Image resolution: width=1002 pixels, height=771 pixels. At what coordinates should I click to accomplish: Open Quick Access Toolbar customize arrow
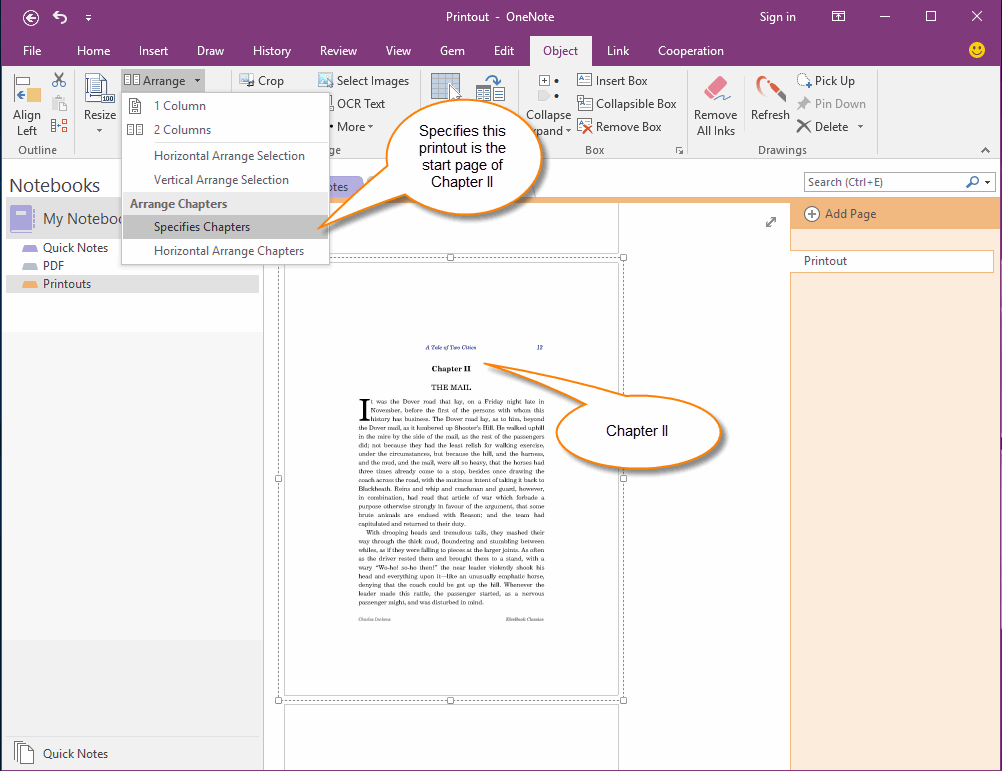(88, 18)
